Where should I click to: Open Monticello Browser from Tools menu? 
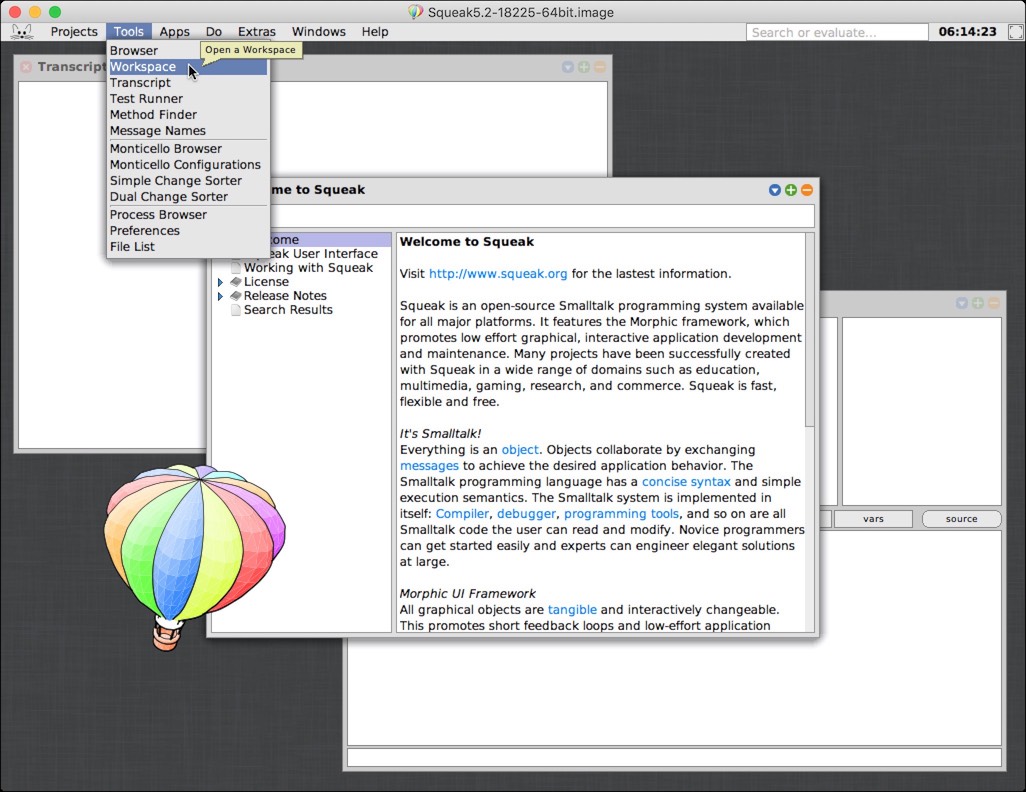(x=188, y=149)
